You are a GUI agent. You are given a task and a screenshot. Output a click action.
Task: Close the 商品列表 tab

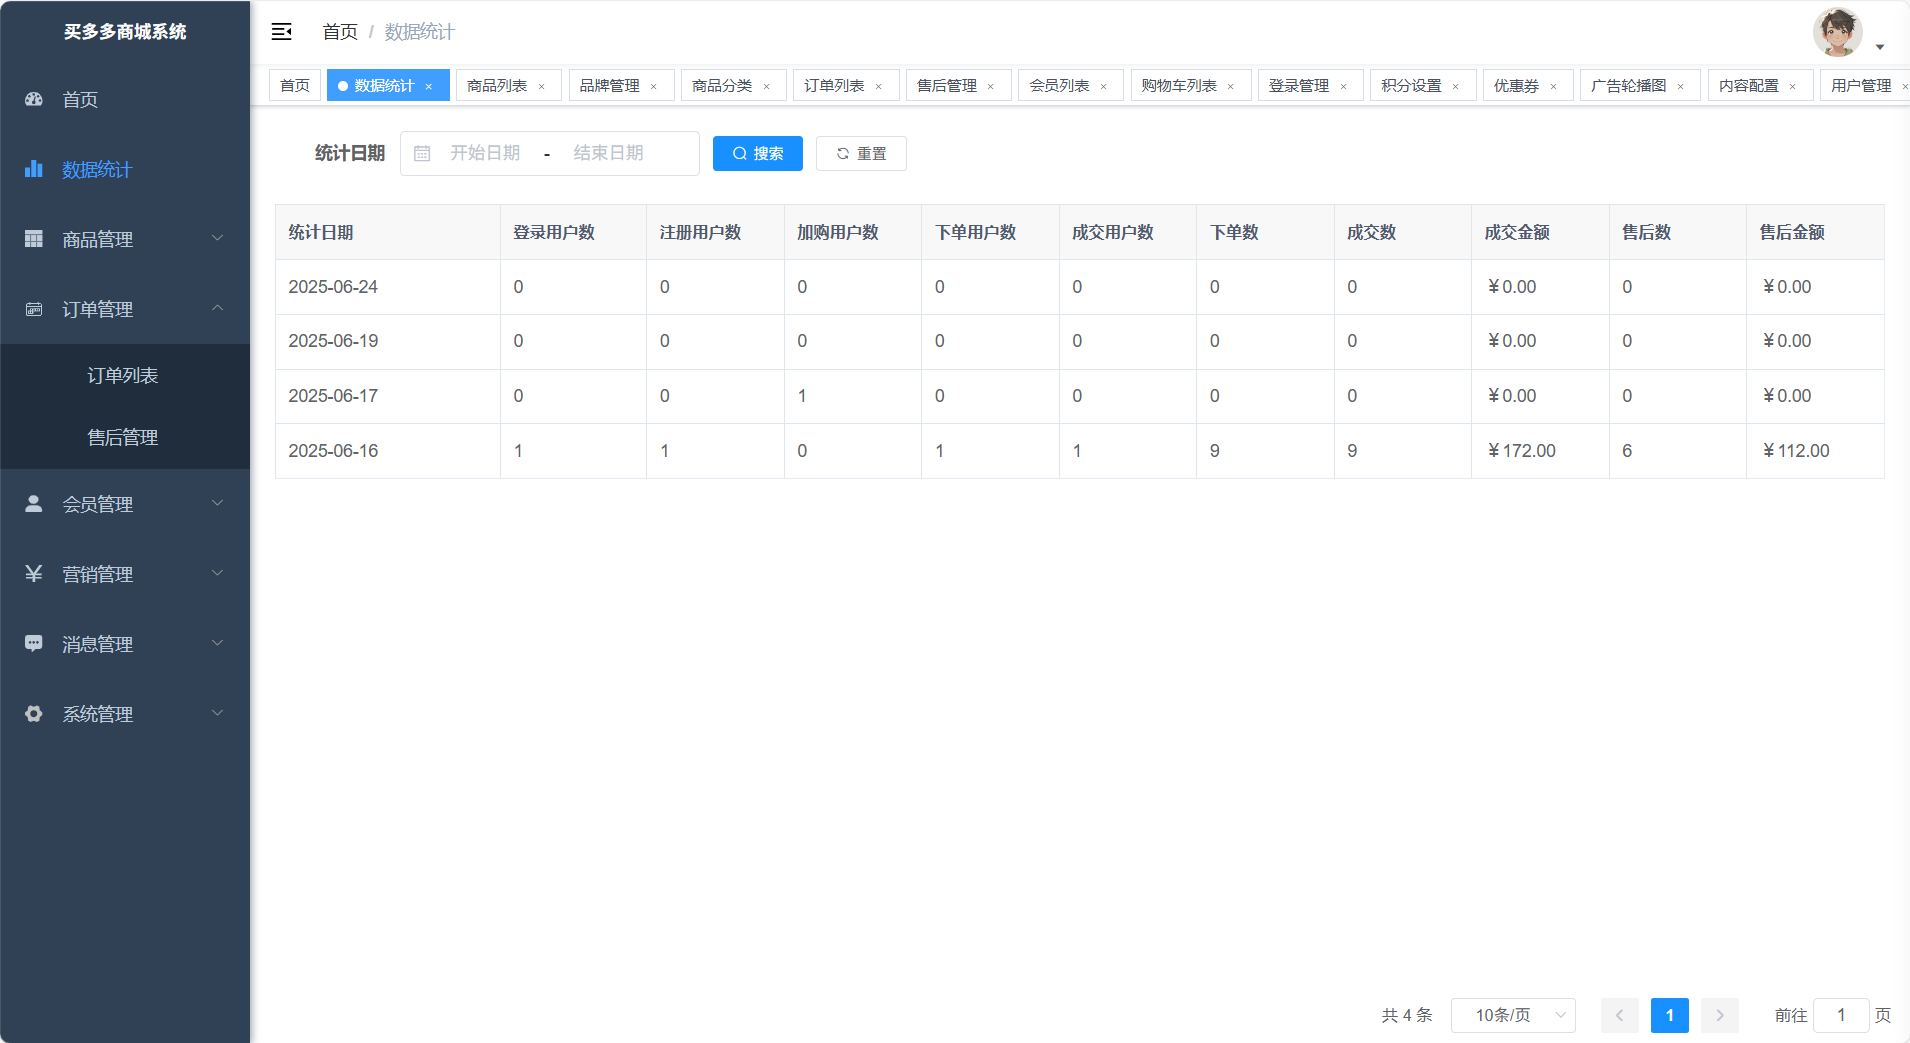[x=542, y=87]
